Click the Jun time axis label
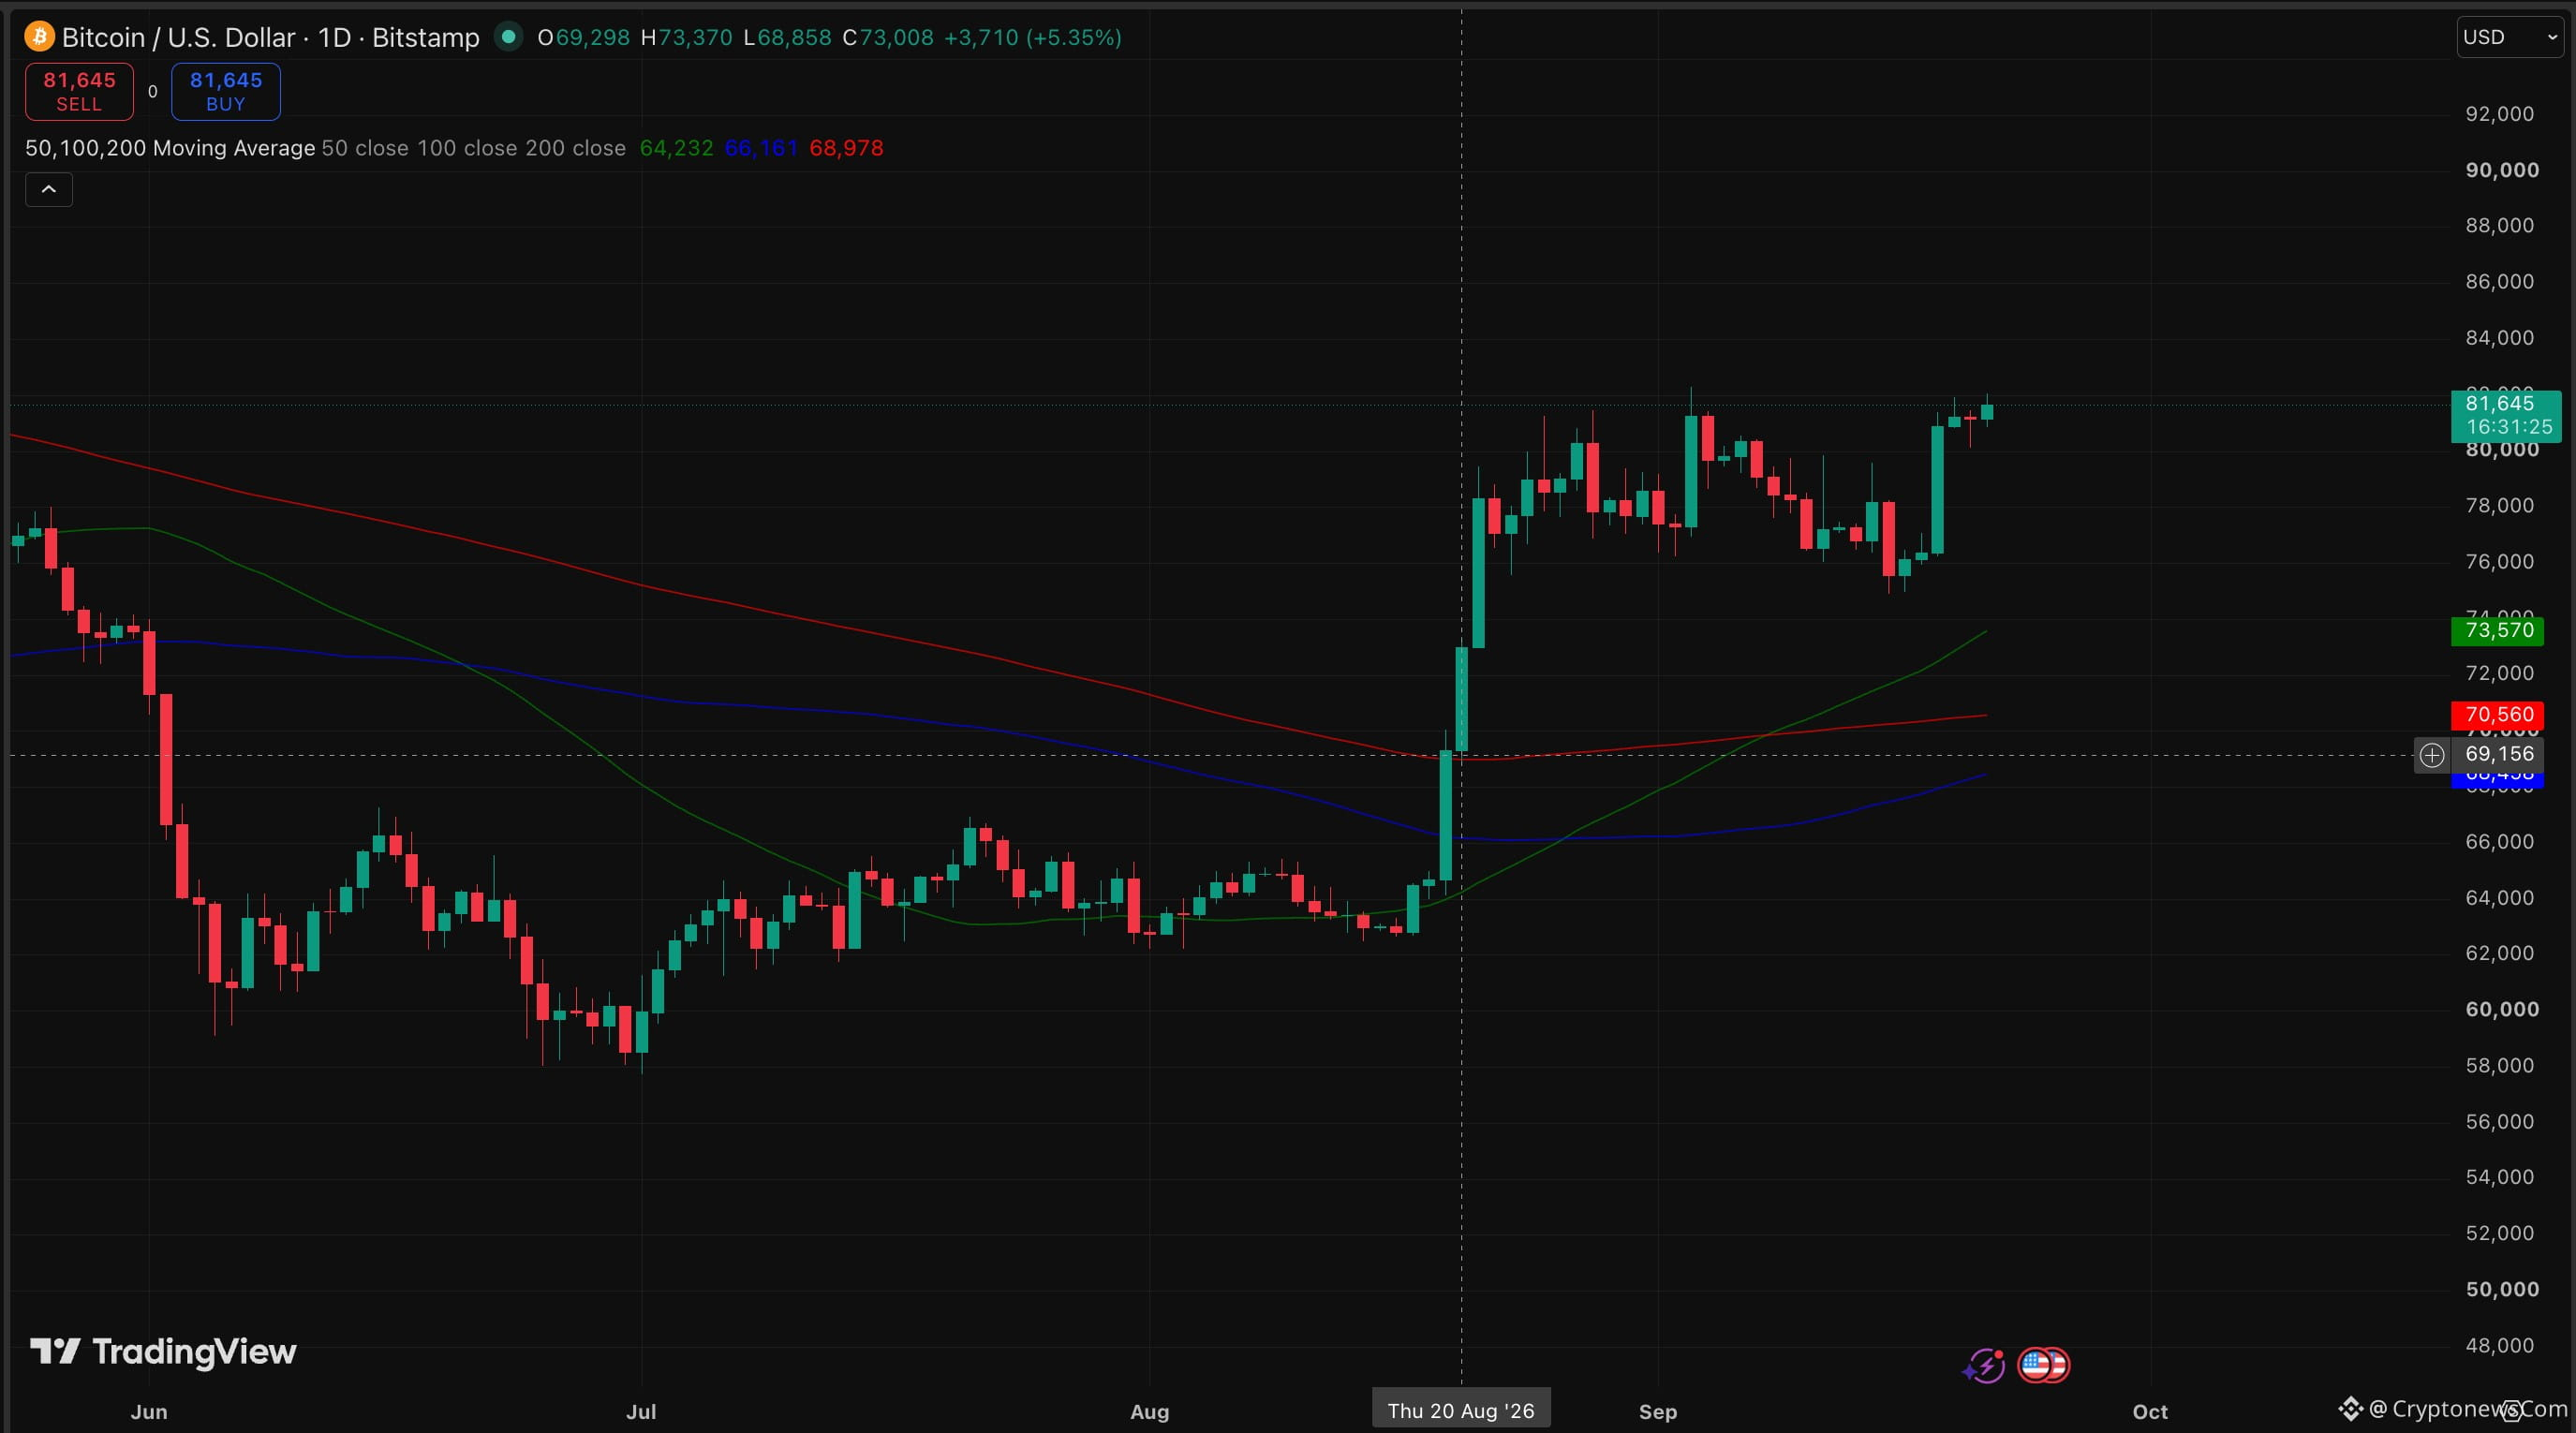The width and height of the screenshot is (2576, 1433). (x=149, y=1412)
